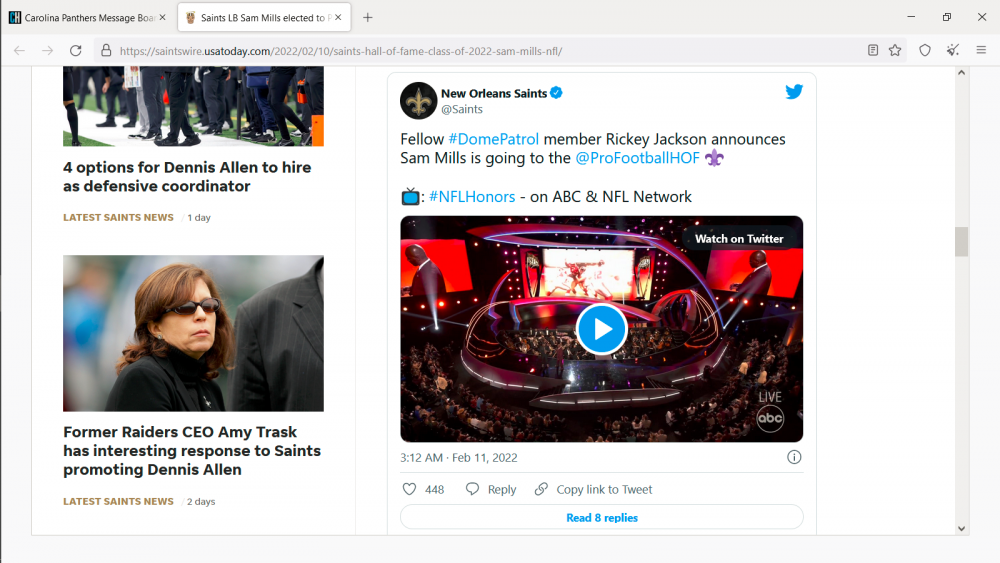Open the Amy Trask article thumbnail

[193, 333]
